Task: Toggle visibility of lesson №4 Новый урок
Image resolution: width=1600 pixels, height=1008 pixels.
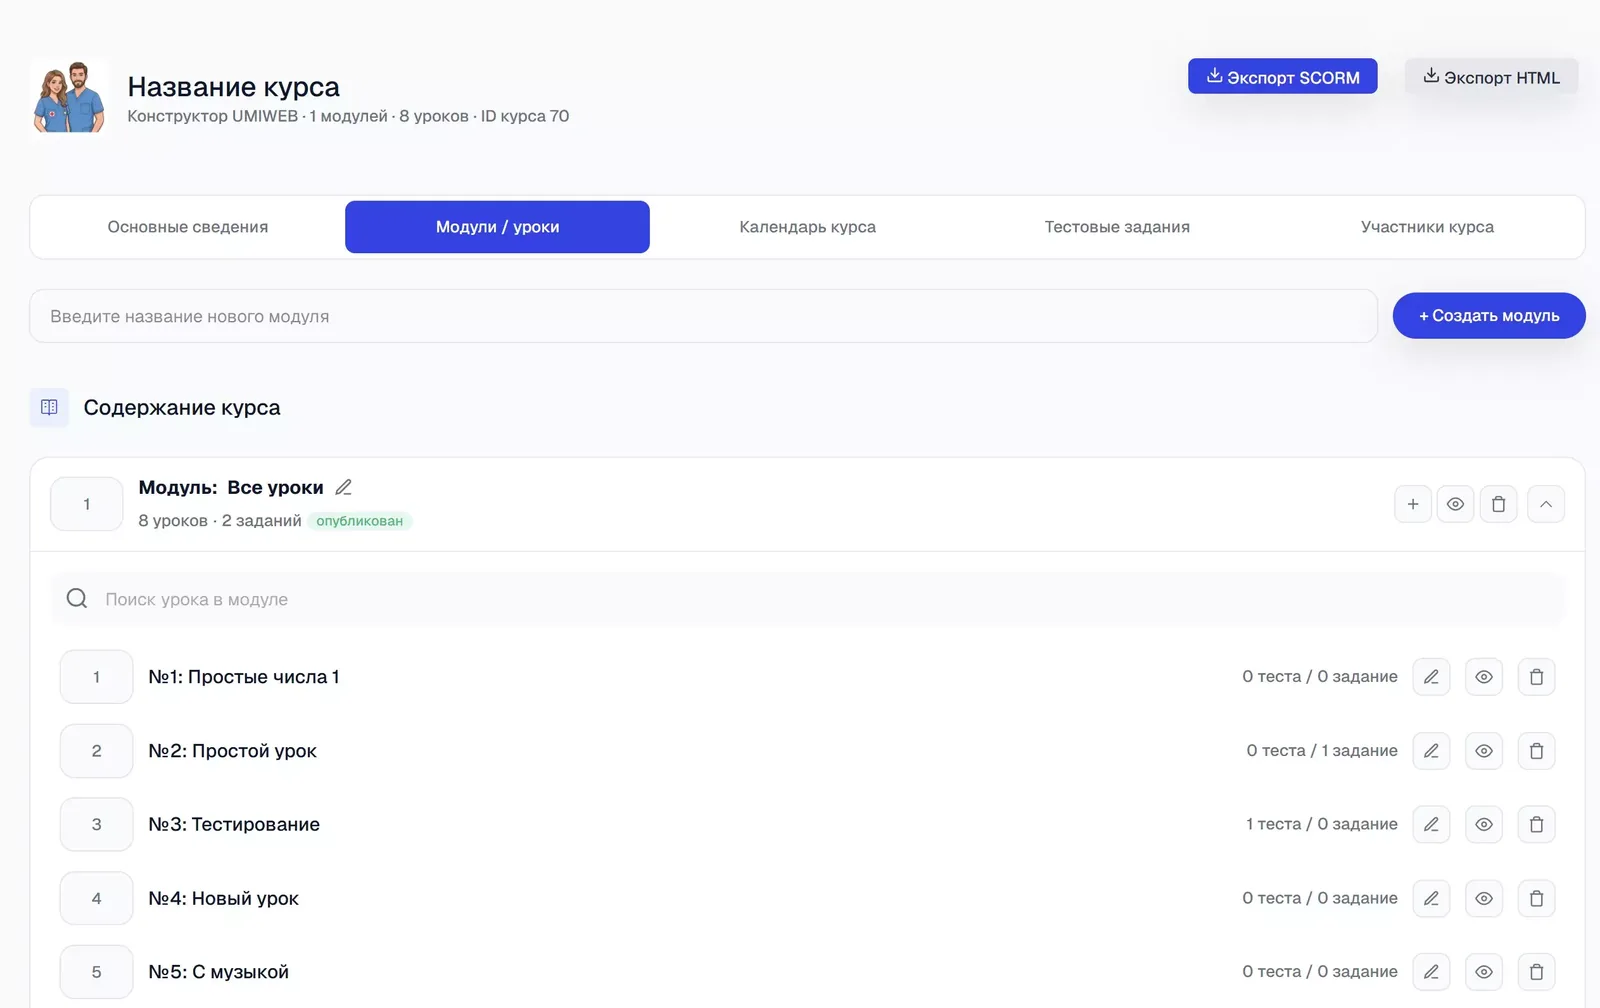Action: coord(1484,899)
